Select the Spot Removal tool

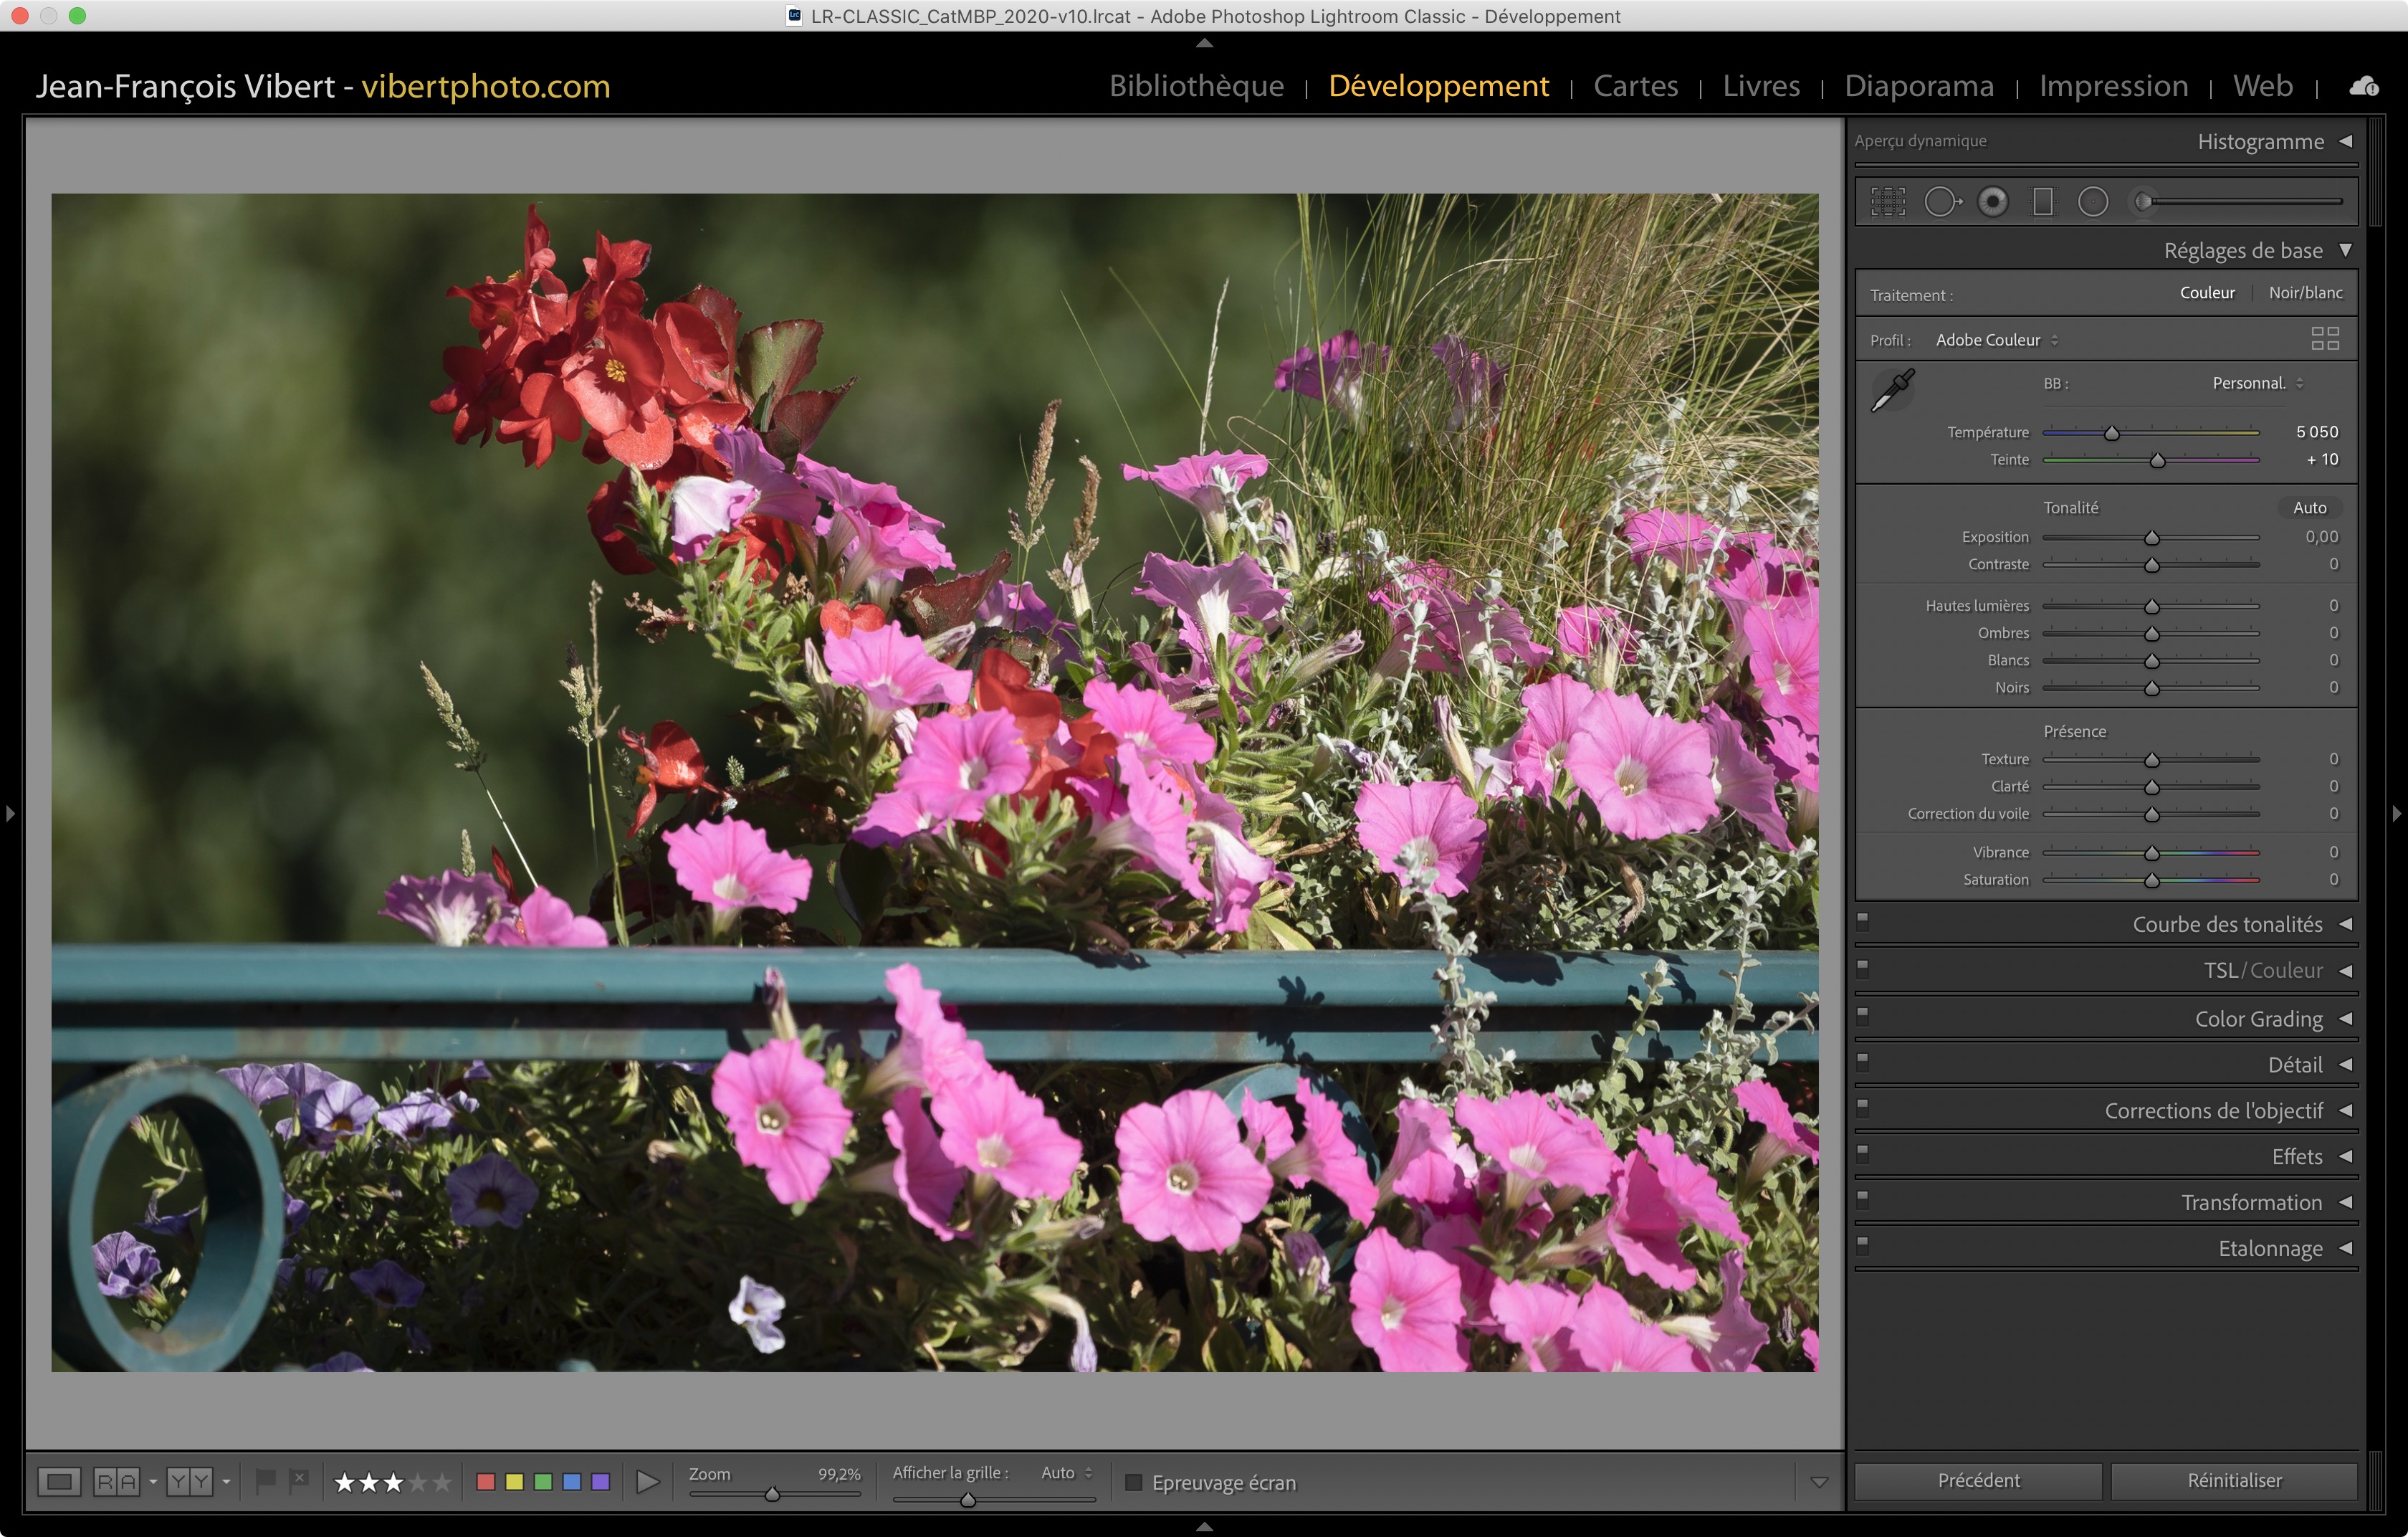click(x=1941, y=202)
